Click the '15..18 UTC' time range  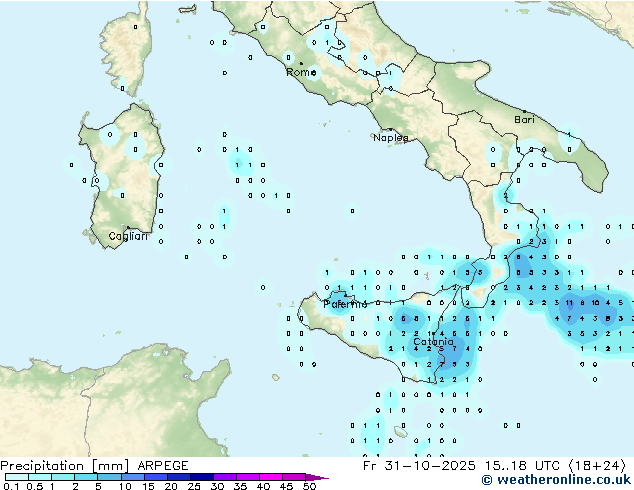522,466
